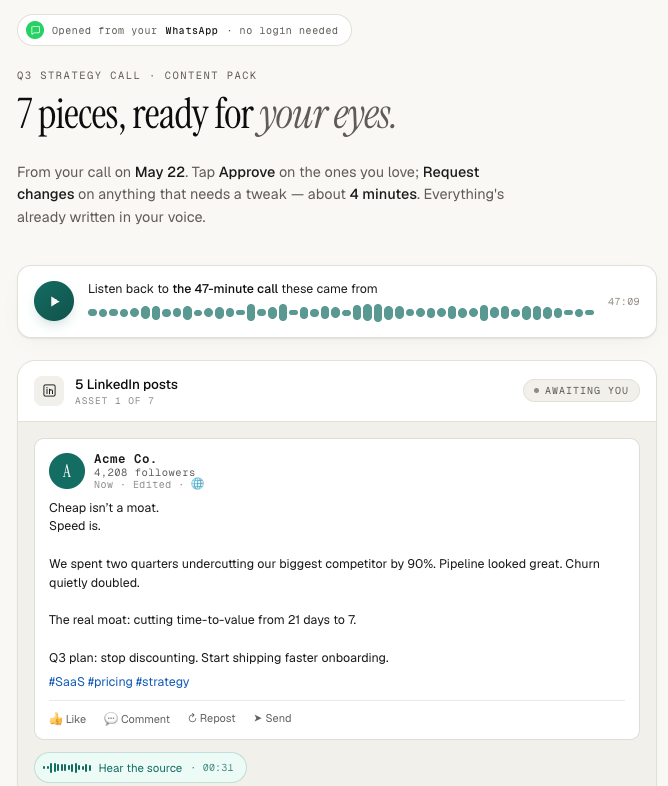Click the LinkedIn logo icon

click(49, 390)
